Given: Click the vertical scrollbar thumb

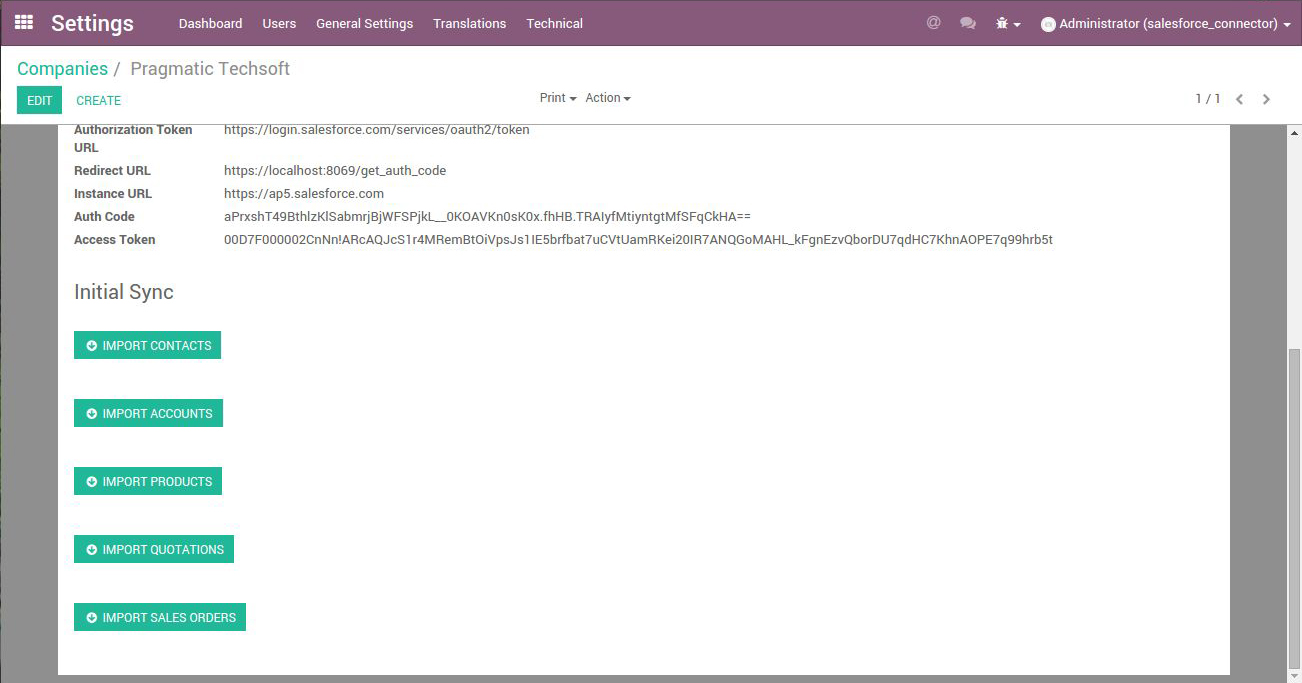Looking at the screenshot, I should coord(1295,510).
